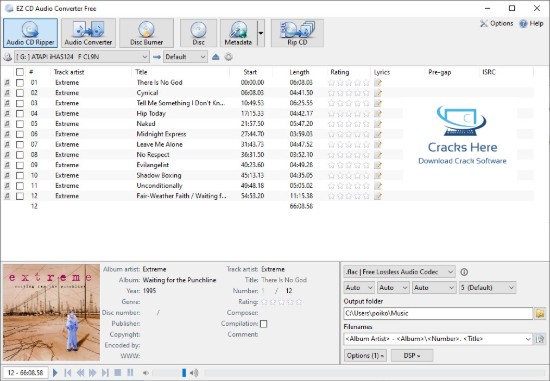
Task: Click the Metadata toolbar icon
Action: pos(238,33)
